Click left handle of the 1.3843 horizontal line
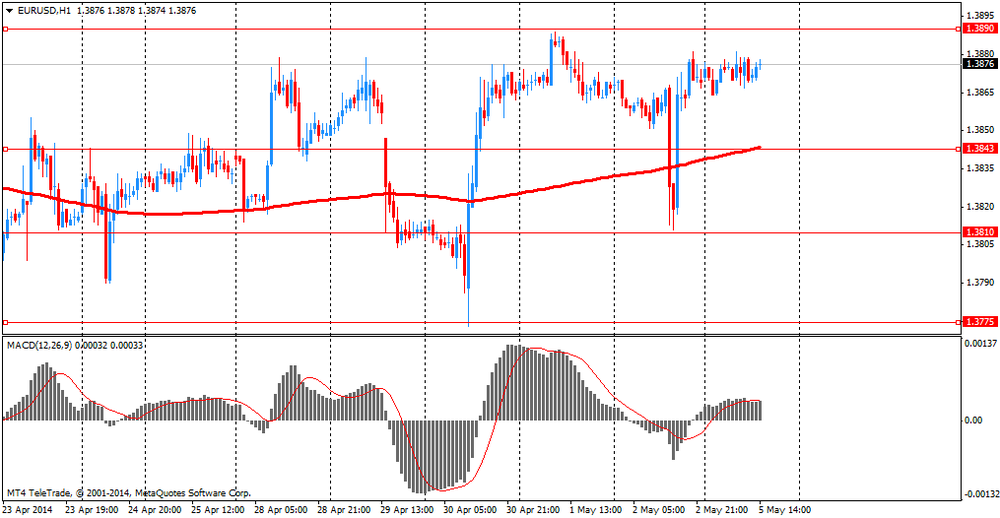This screenshot has width=1000, height=518. coord(6,149)
